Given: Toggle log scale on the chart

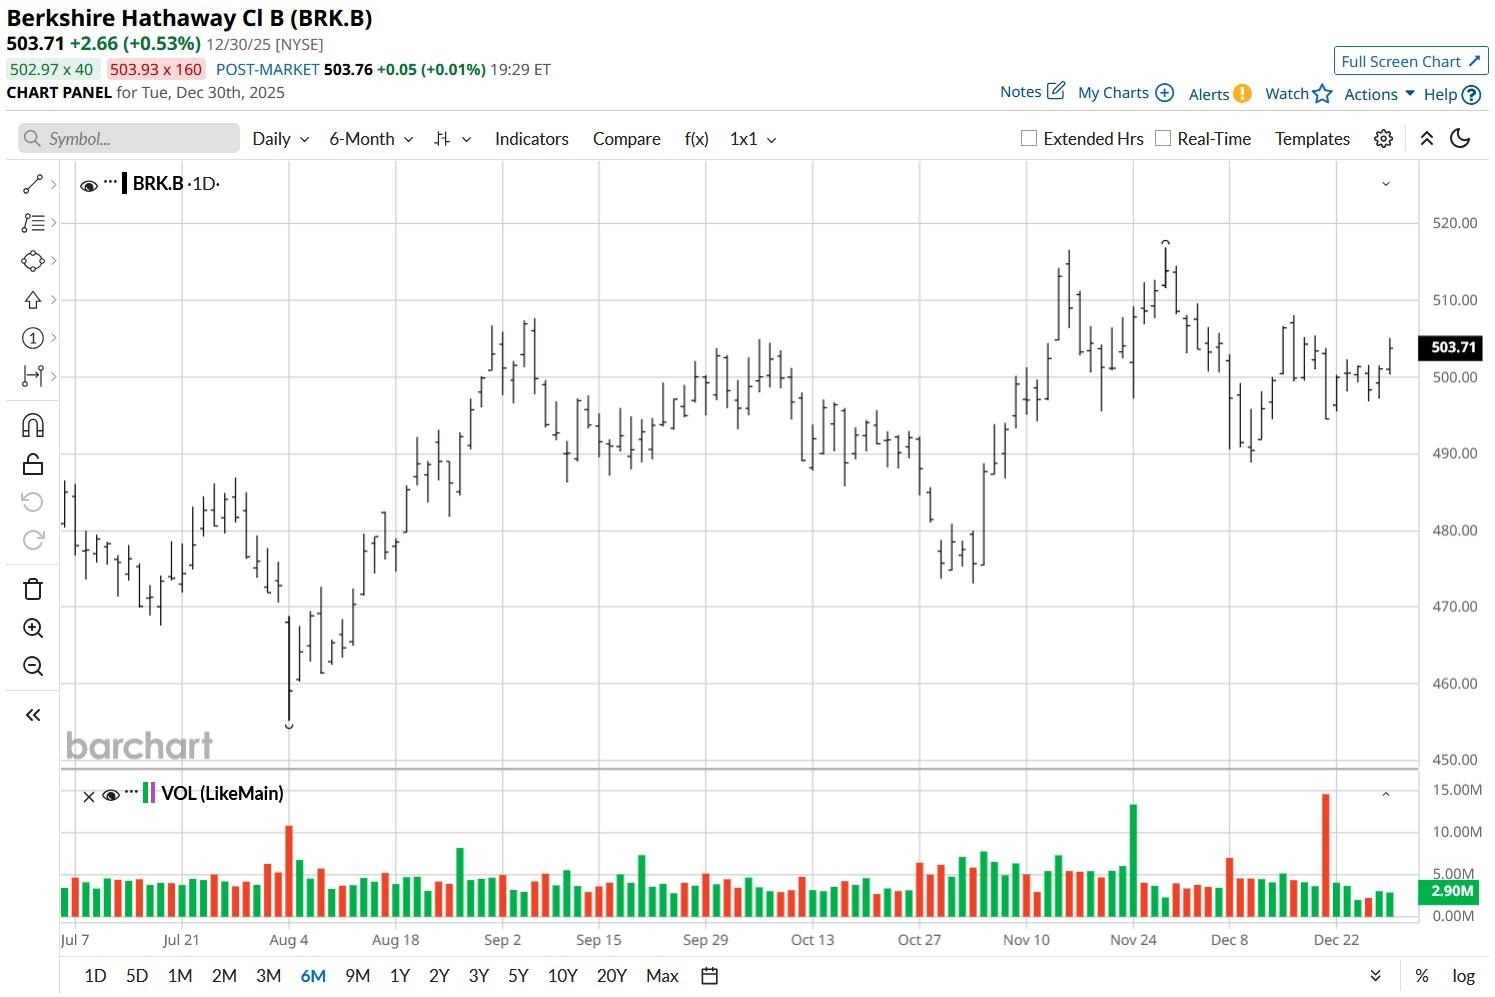Looking at the screenshot, I should pyautogui.click(x=1463, y=976).
